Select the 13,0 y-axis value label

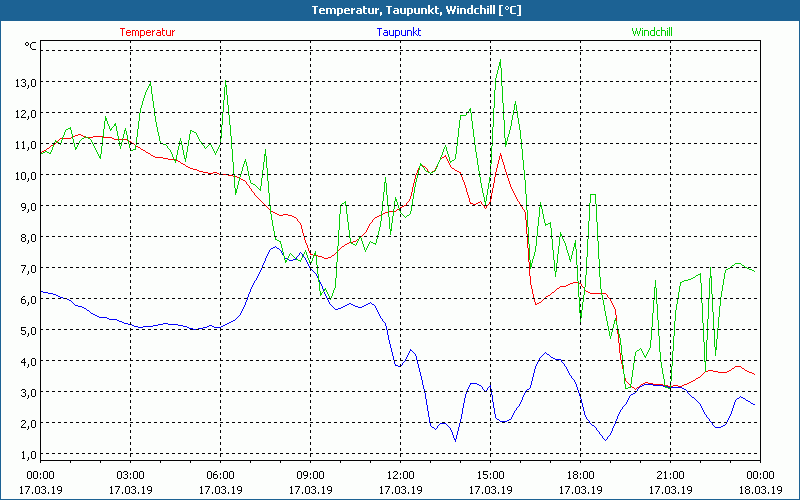tap(25, 82)
